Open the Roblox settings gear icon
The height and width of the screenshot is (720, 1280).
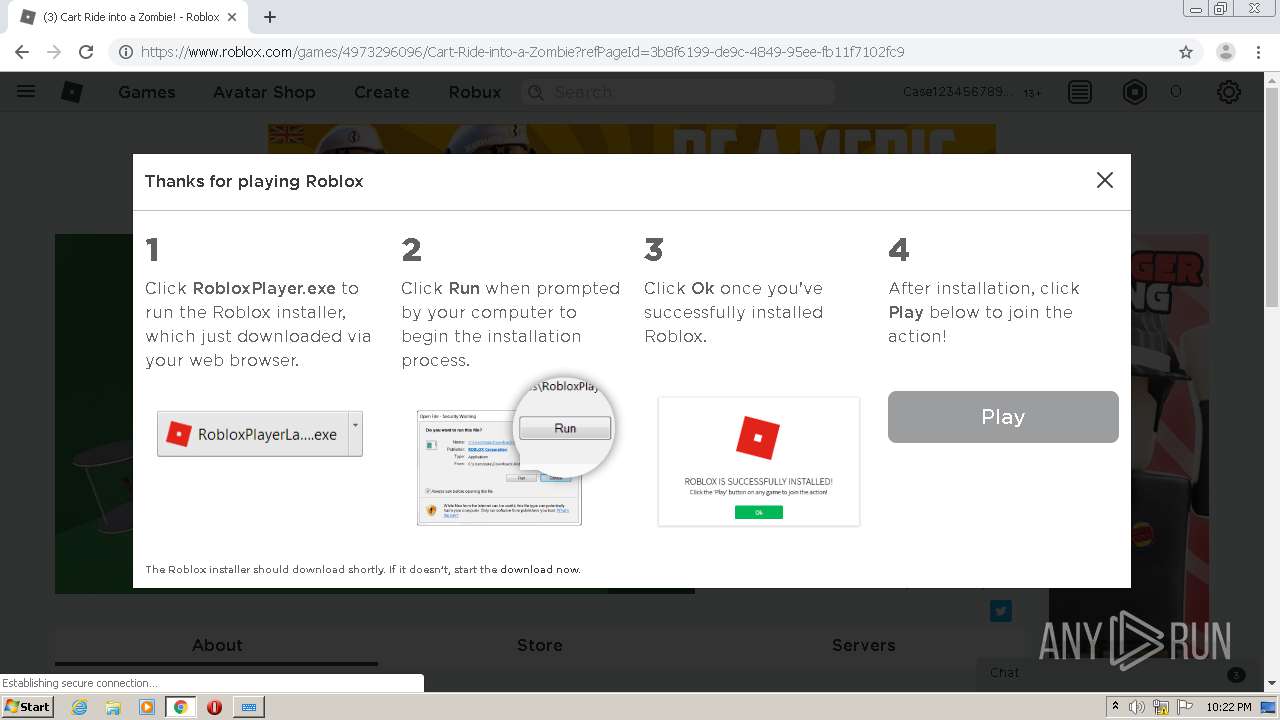point(1229,92)
